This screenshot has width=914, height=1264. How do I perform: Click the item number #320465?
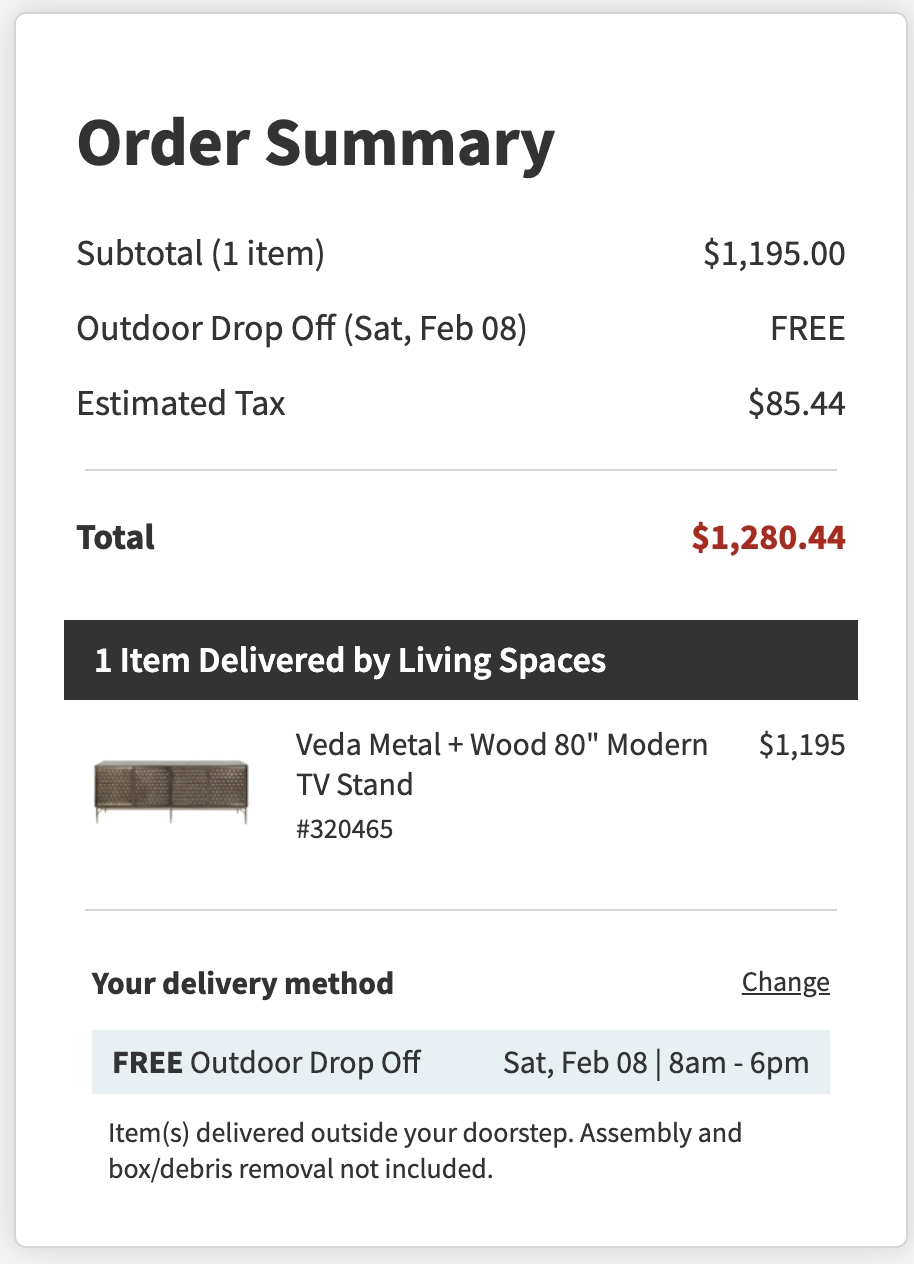click(x=344, y=829)
